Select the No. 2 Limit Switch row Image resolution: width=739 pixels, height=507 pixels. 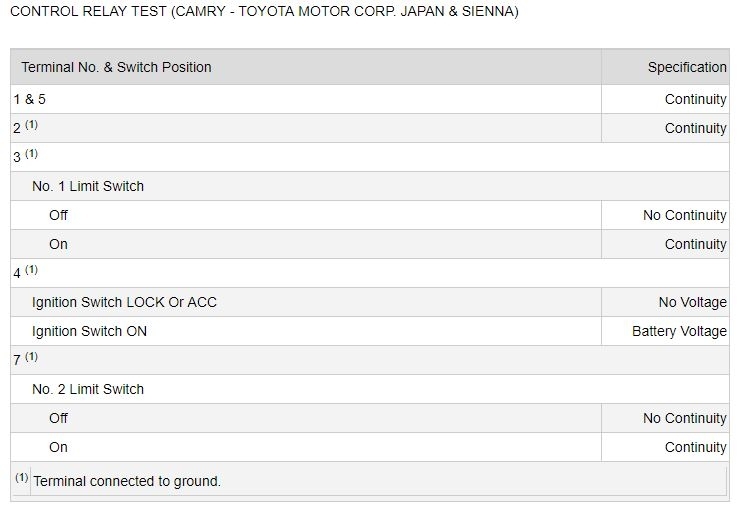tap(88, 389)
